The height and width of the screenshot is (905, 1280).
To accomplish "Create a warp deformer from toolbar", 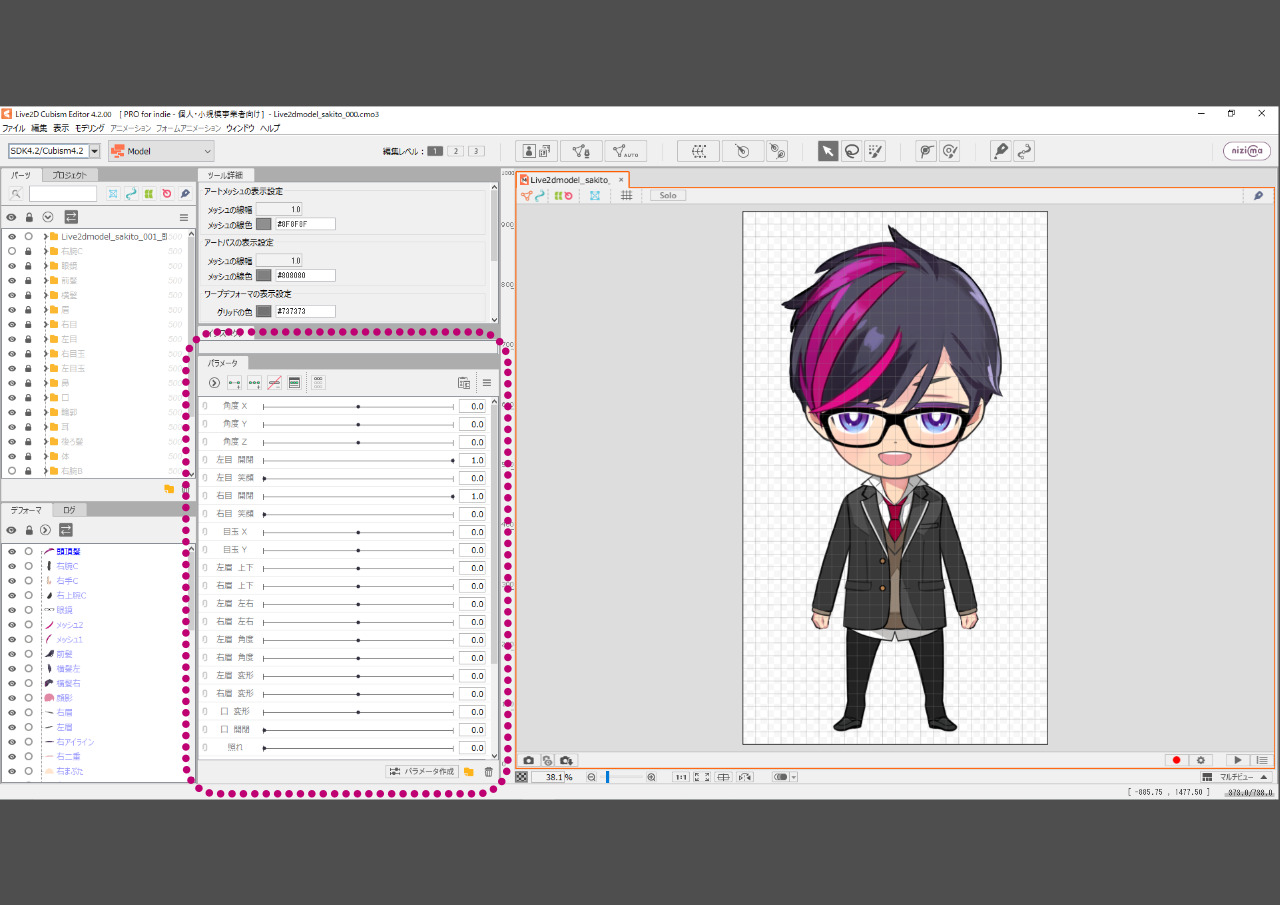I will coord(698,151).
